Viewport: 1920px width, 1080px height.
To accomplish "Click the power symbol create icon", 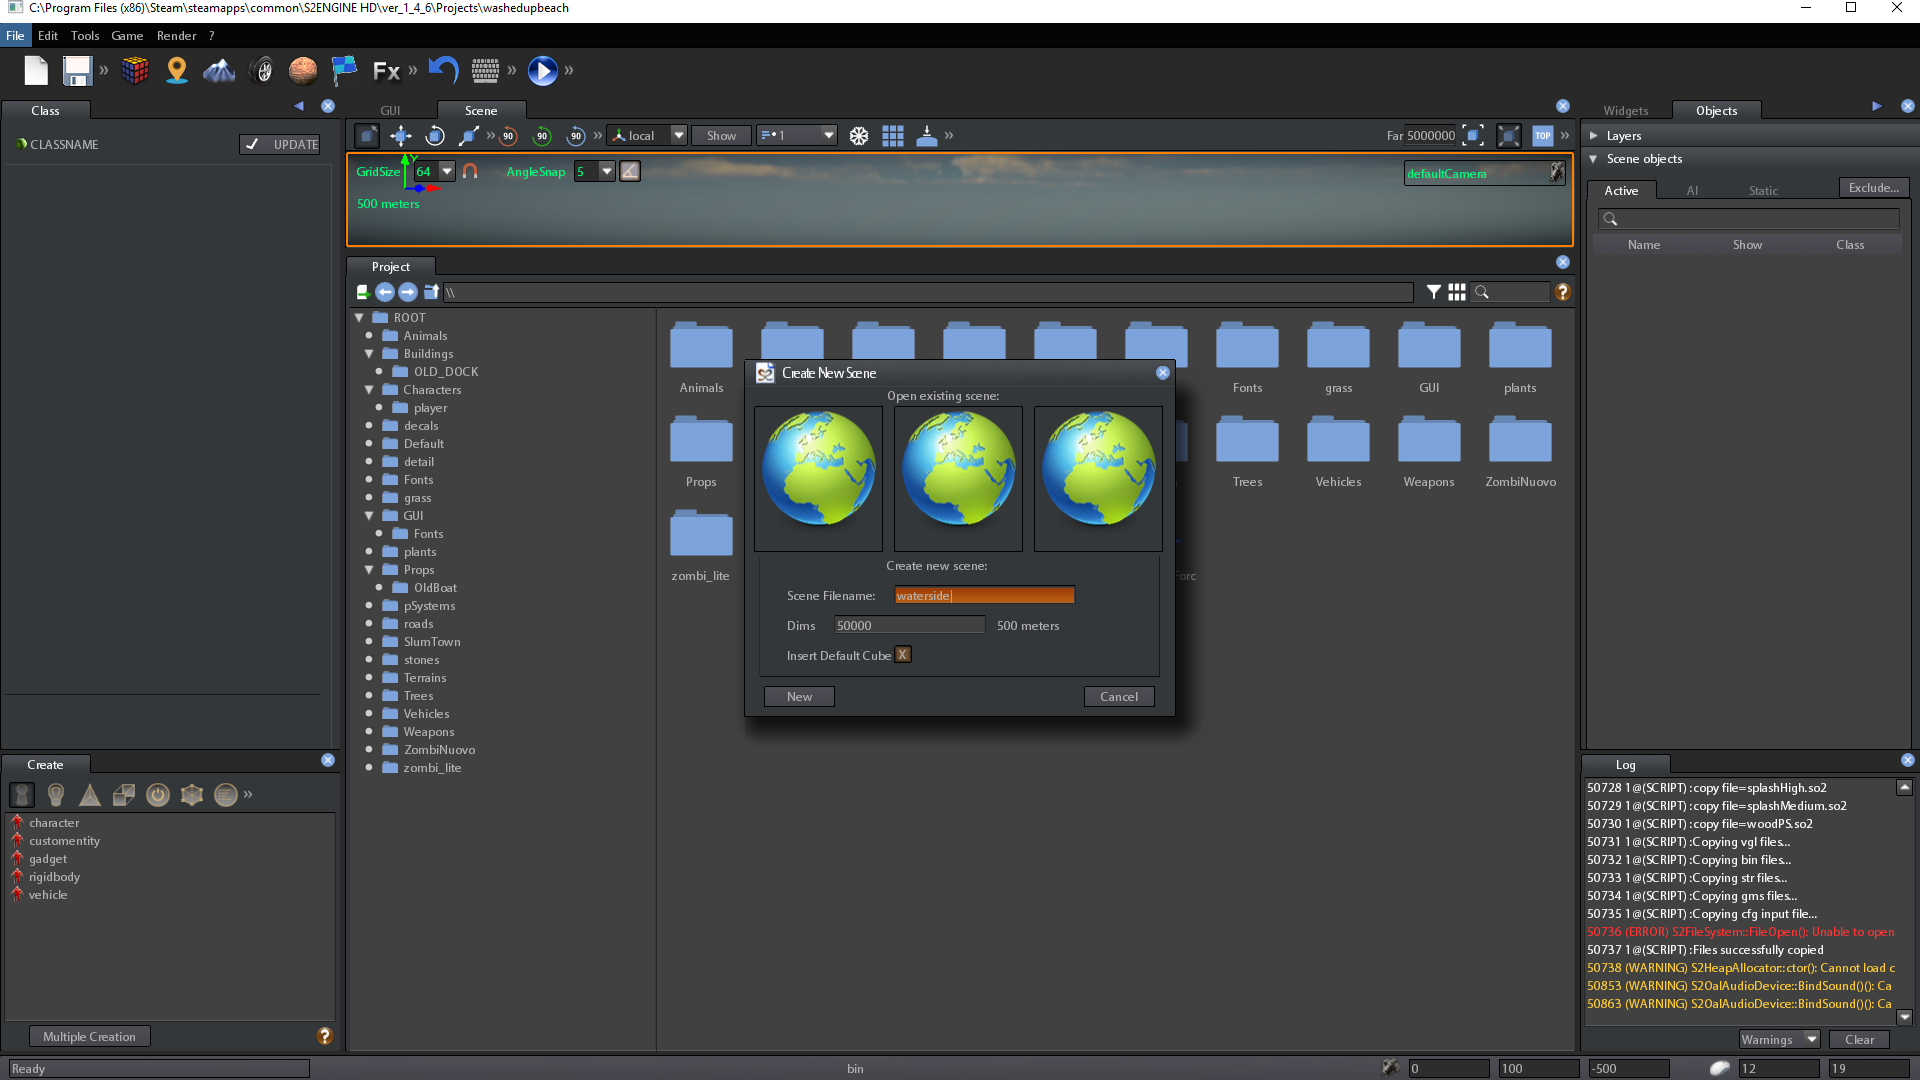I will click(158, 795).
